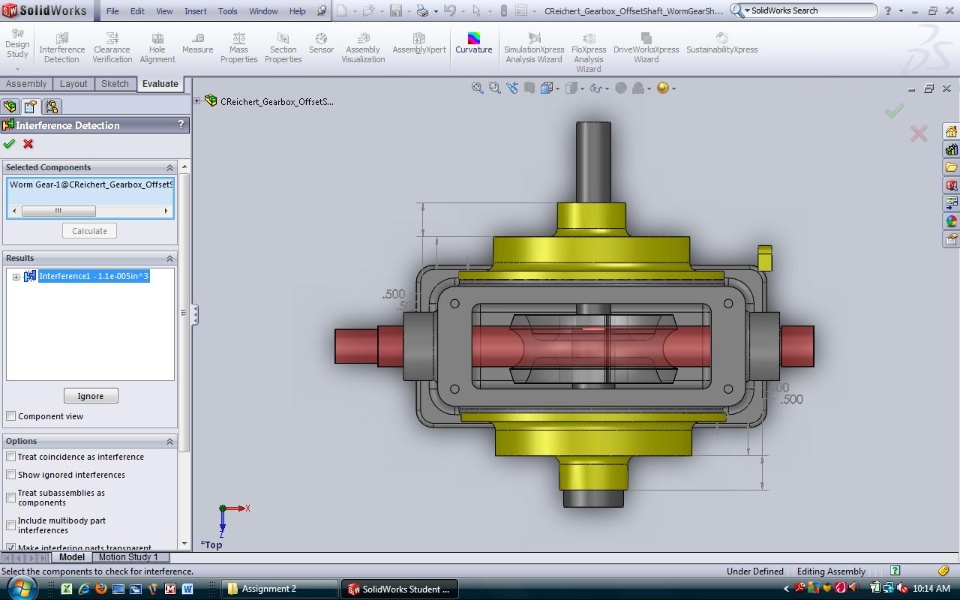Collapse the Options section
Image resolution: width=960 pixels, height=600 pixels.
pyautogui.click(x=169, y=441)
